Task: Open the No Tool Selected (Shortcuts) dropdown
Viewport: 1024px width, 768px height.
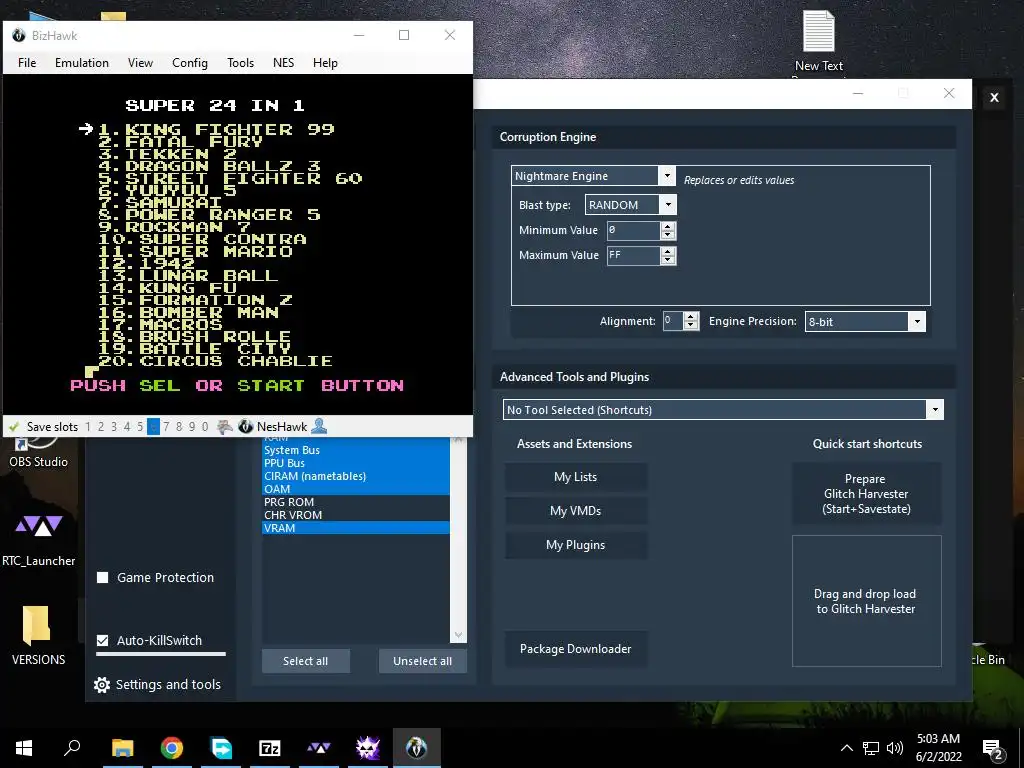Action: pos(935,409)
